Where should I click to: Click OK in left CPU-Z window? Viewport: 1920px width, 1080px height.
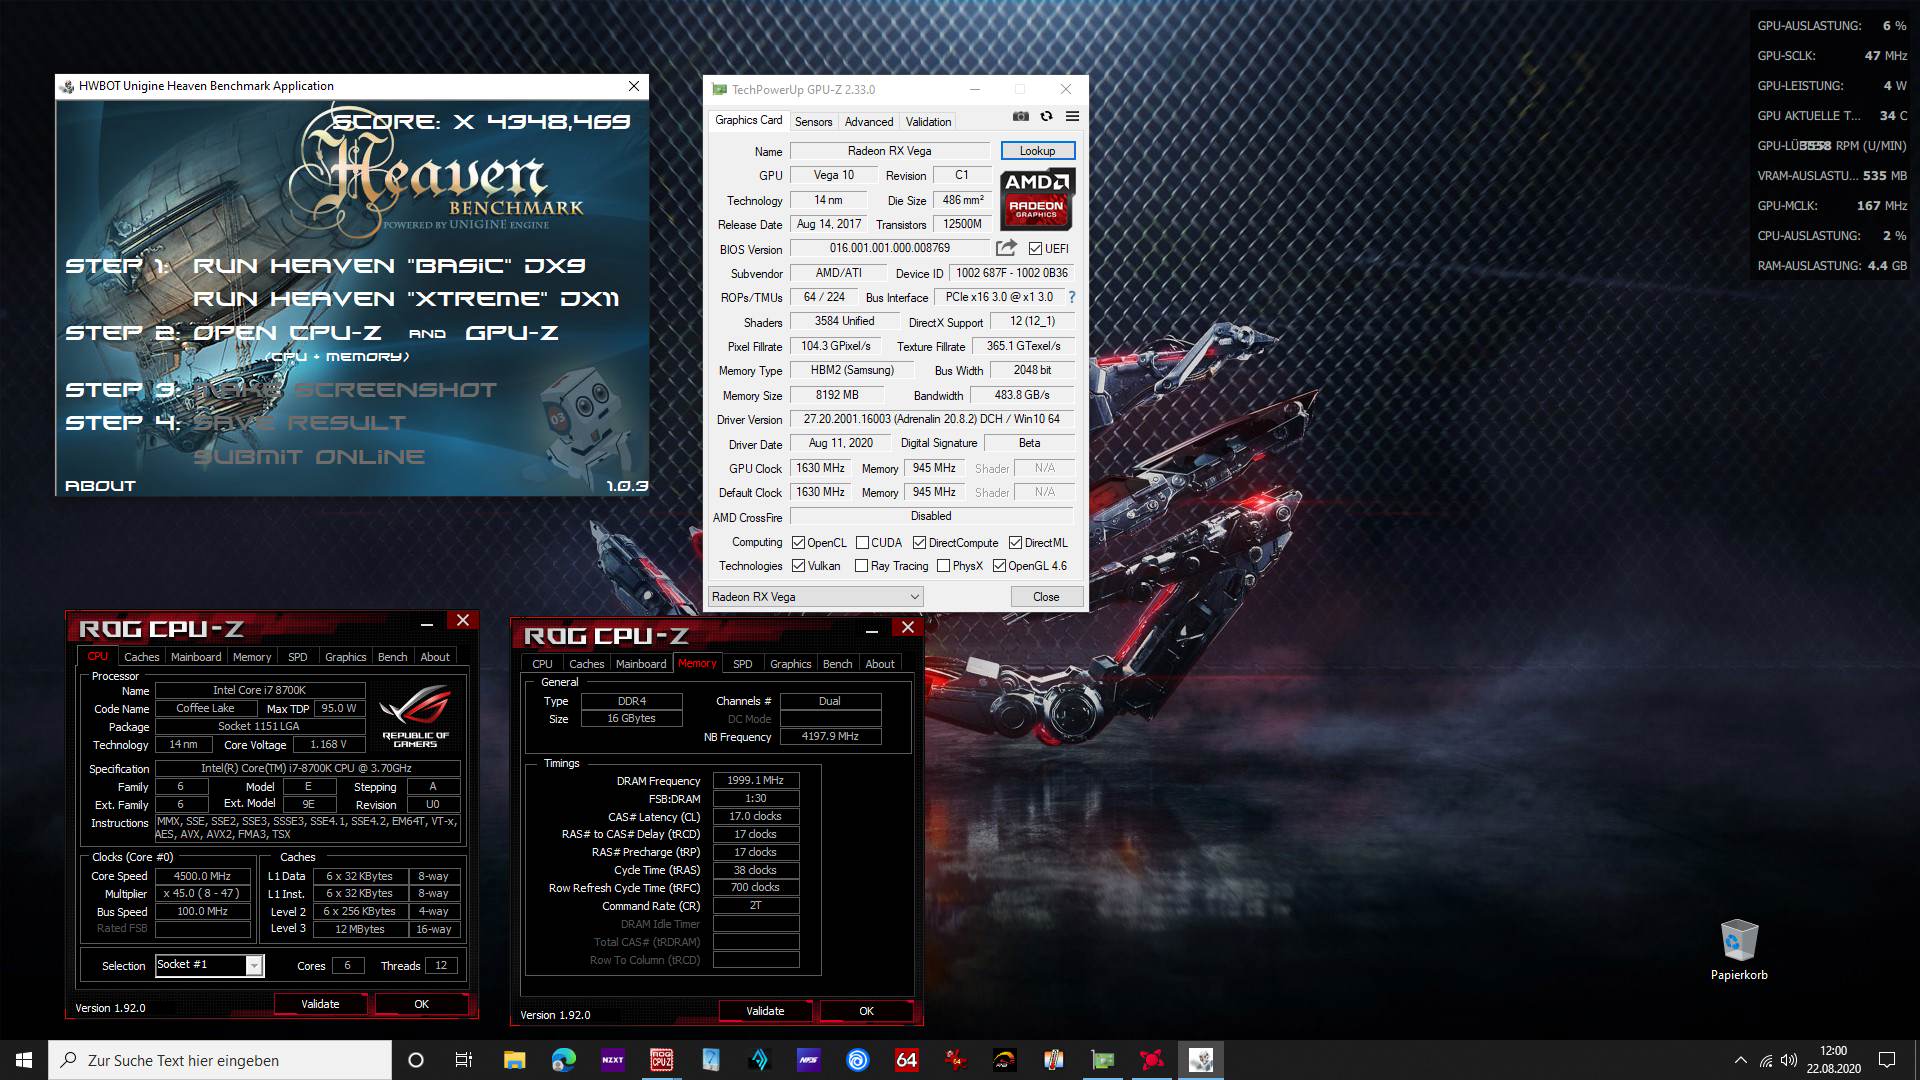[x=421, y=1004]
